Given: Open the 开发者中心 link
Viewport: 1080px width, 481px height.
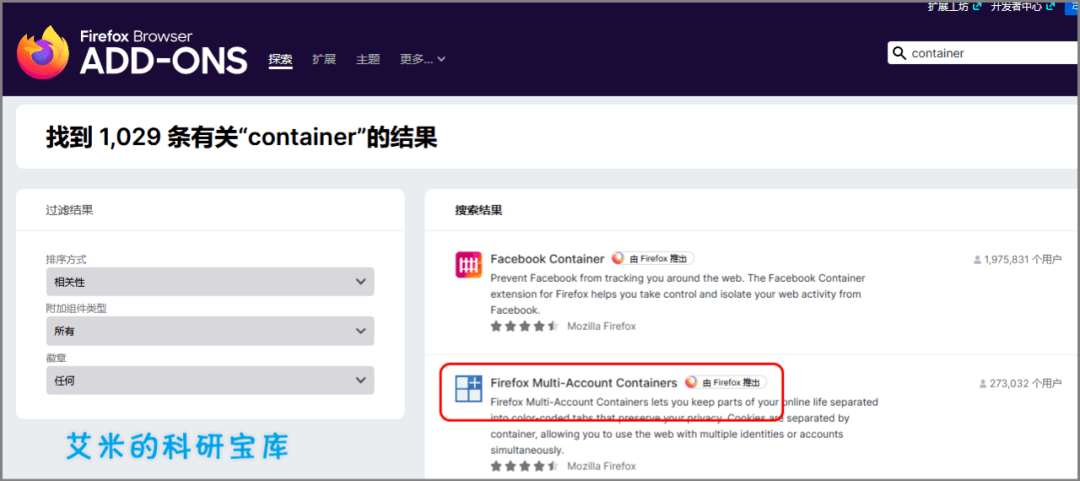Looking at the screenshot, I should pos(1022,6).
